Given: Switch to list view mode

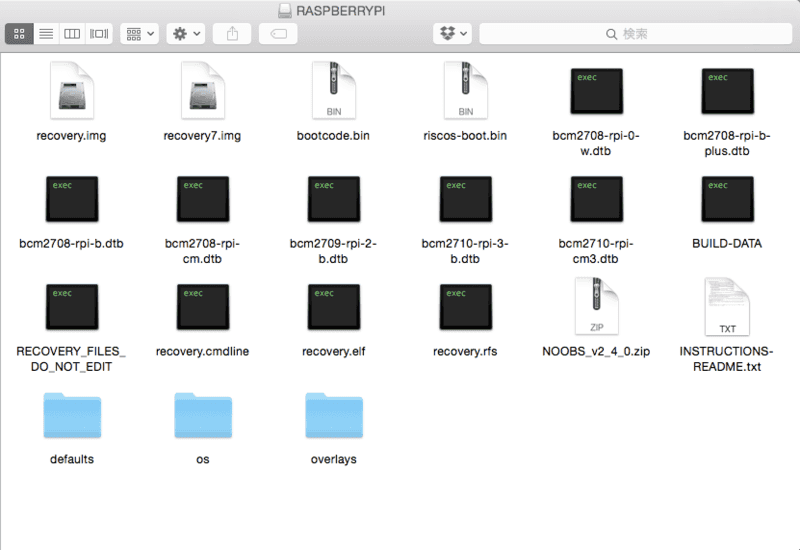Looking at the screenshot, I should (x=46, y=34).
